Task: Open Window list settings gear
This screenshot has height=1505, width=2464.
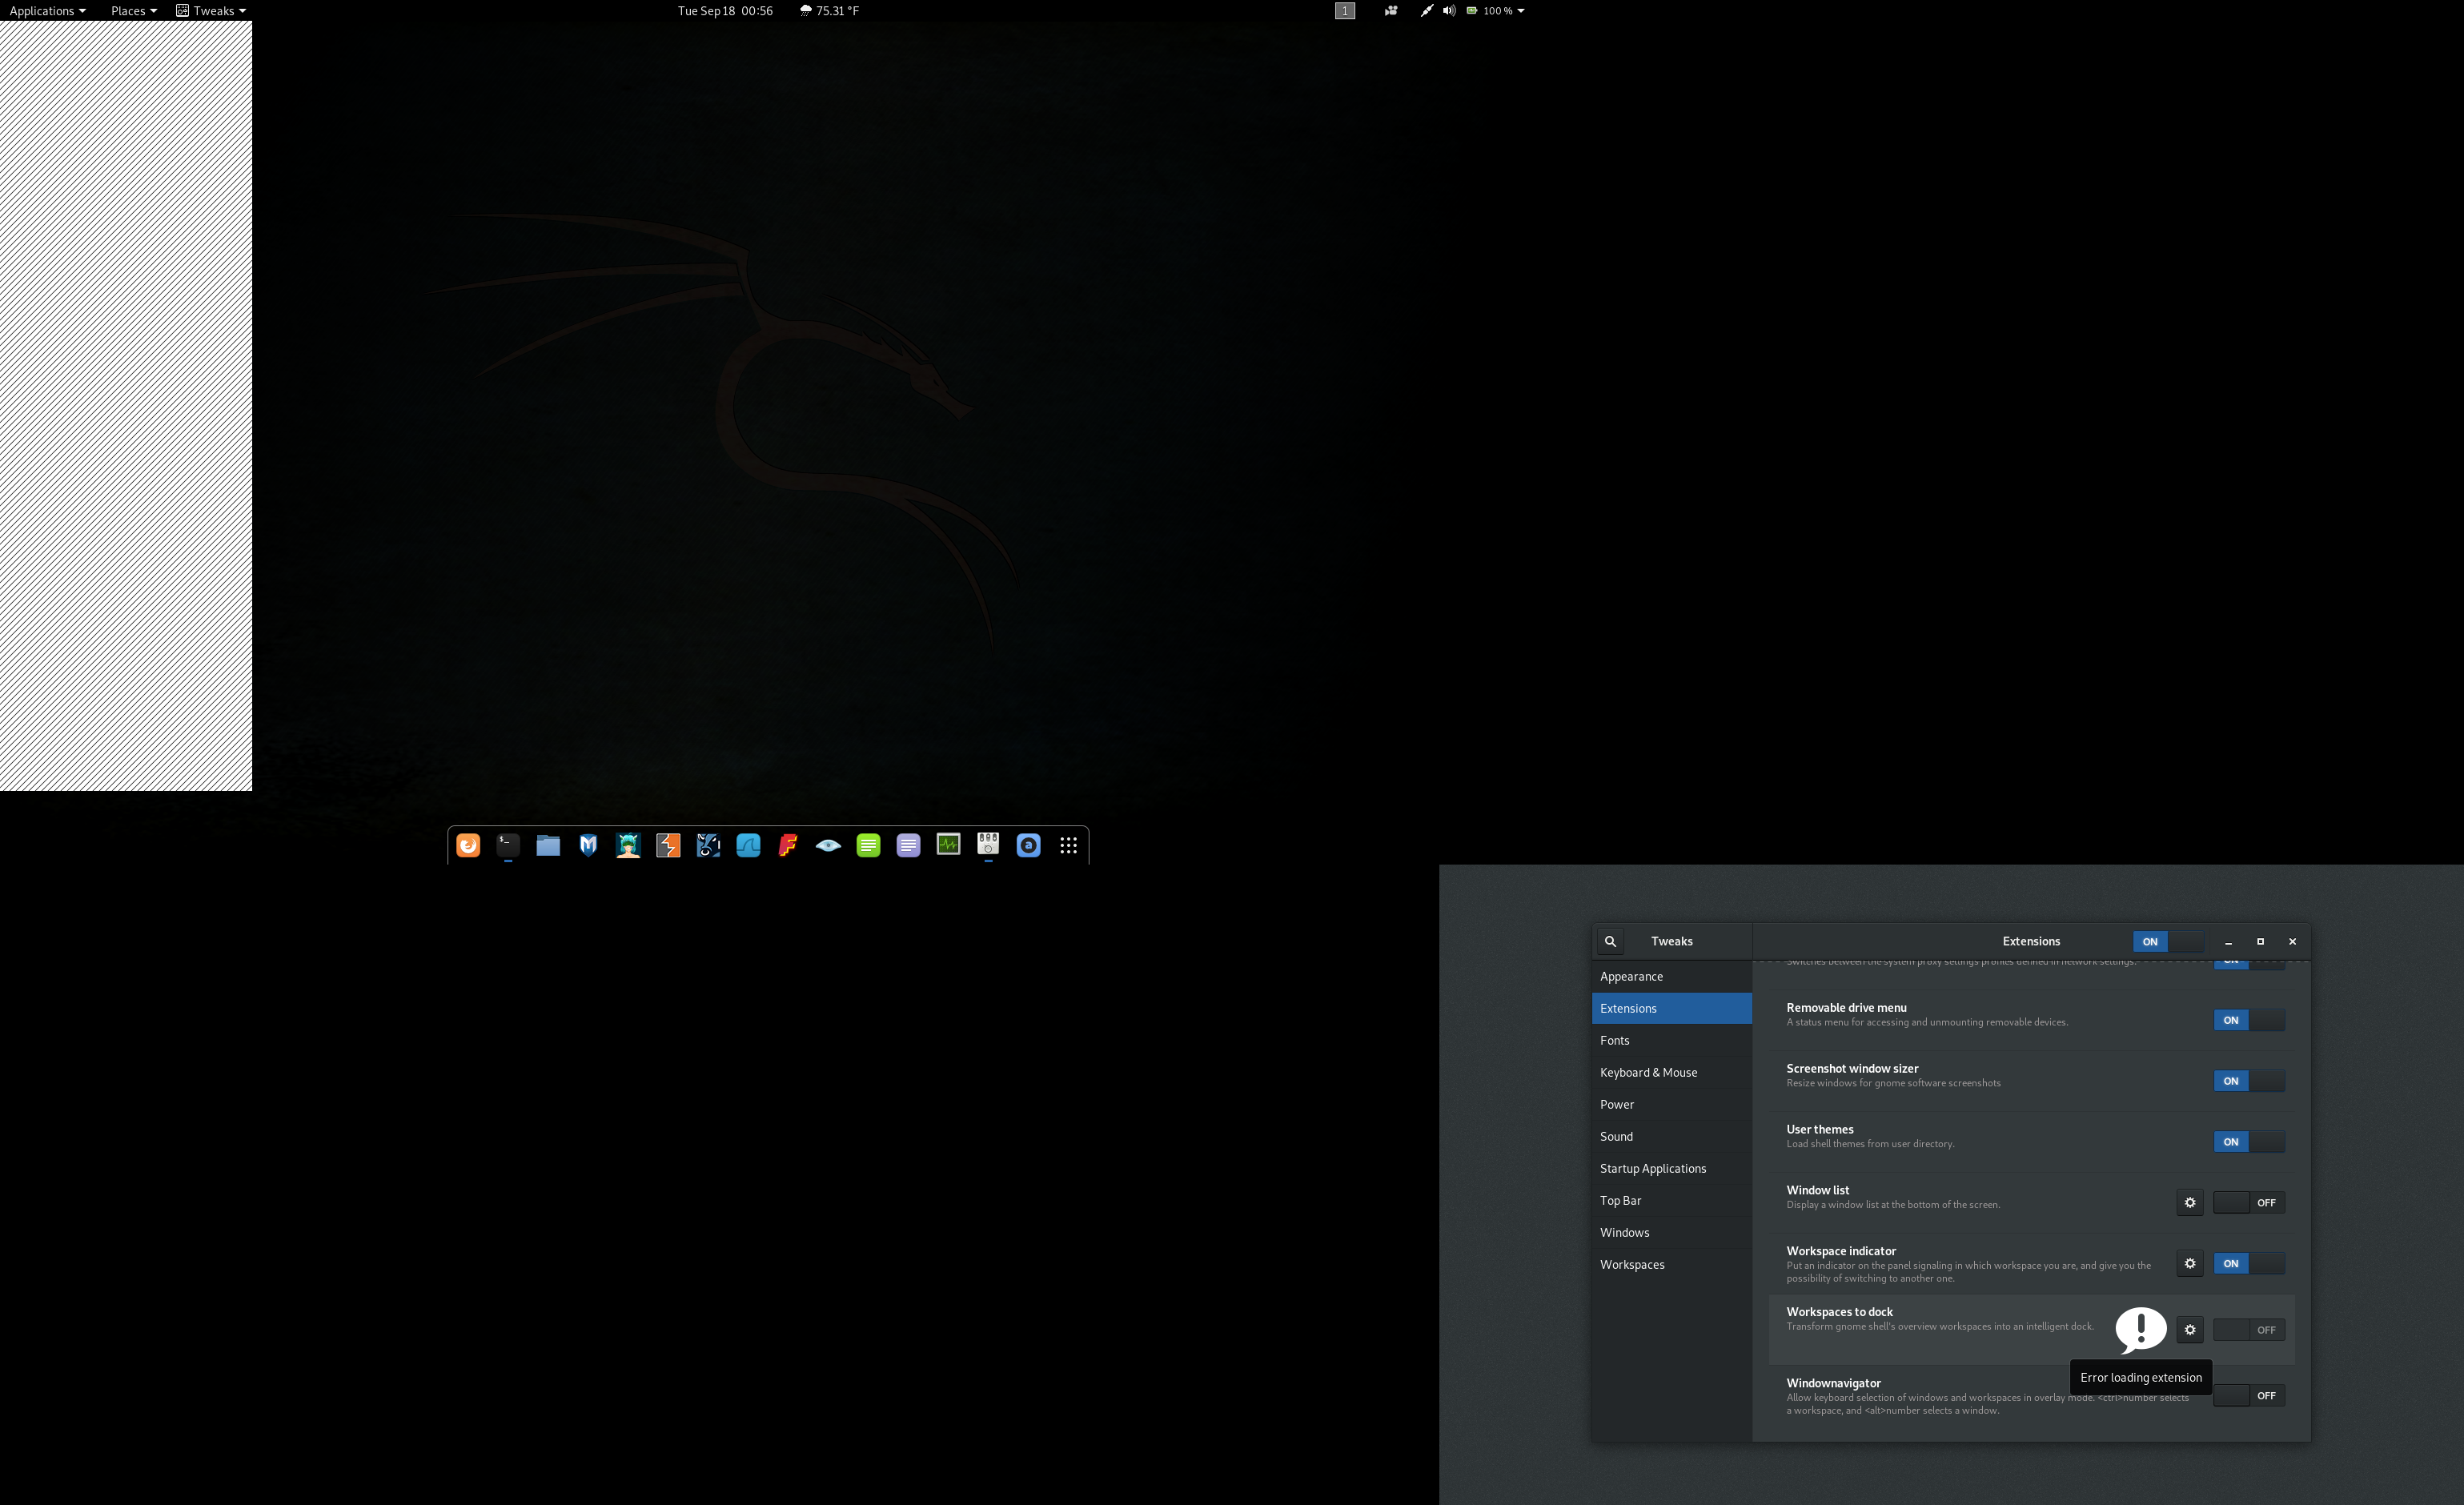Action: [x=2189, y=1202]
